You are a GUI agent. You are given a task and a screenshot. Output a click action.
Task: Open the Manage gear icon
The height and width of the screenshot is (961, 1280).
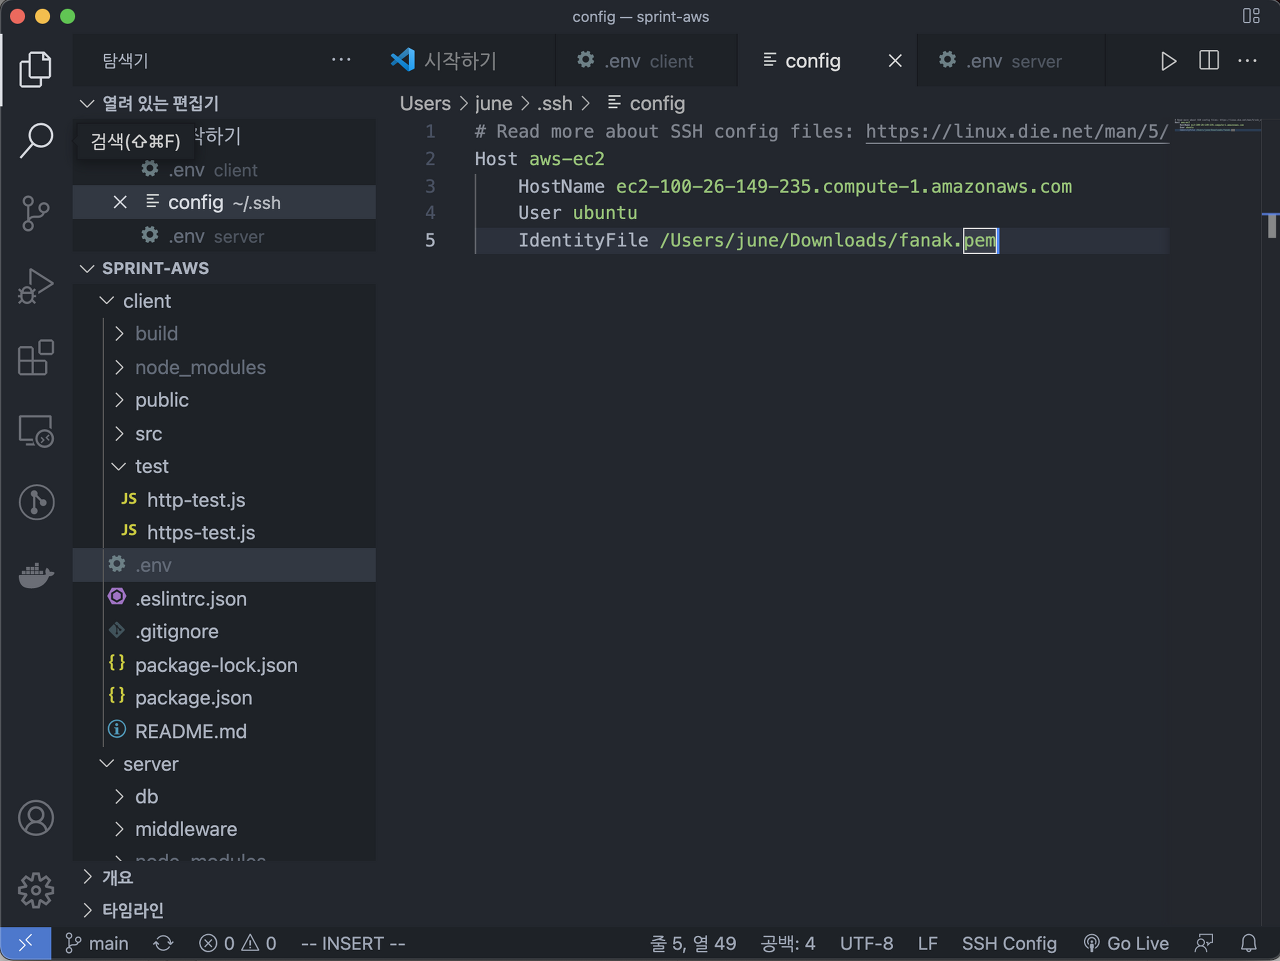pos(36,889)
